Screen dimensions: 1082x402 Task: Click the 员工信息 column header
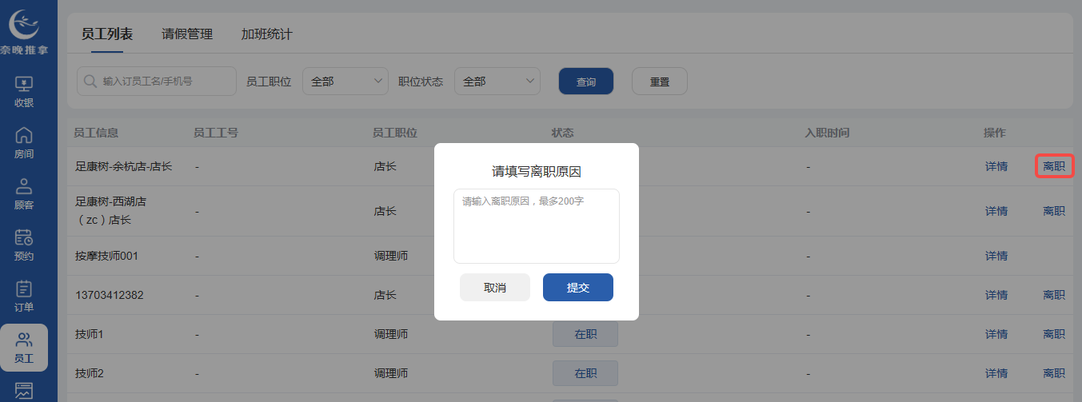pyautogui.click(x=97, y=132)
